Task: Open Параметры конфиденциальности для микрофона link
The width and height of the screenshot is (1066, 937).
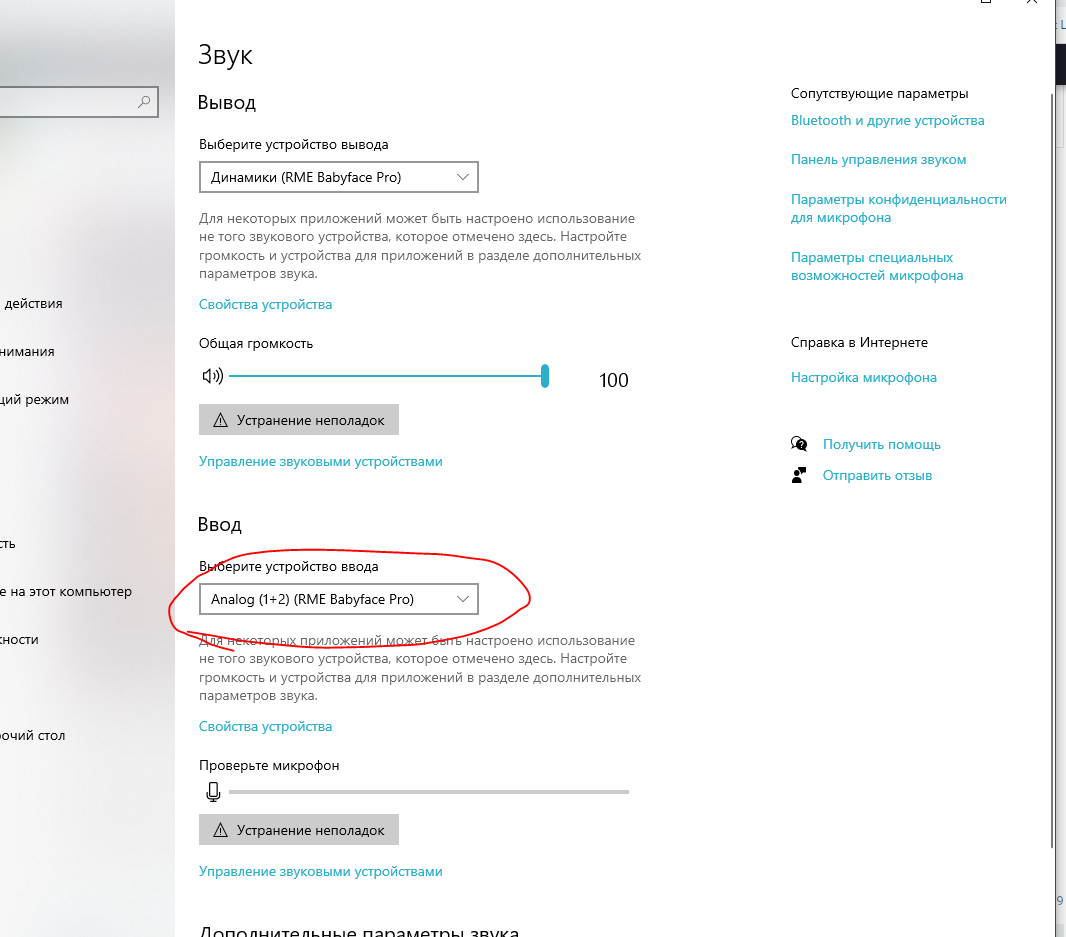Action: click(897, 208)
